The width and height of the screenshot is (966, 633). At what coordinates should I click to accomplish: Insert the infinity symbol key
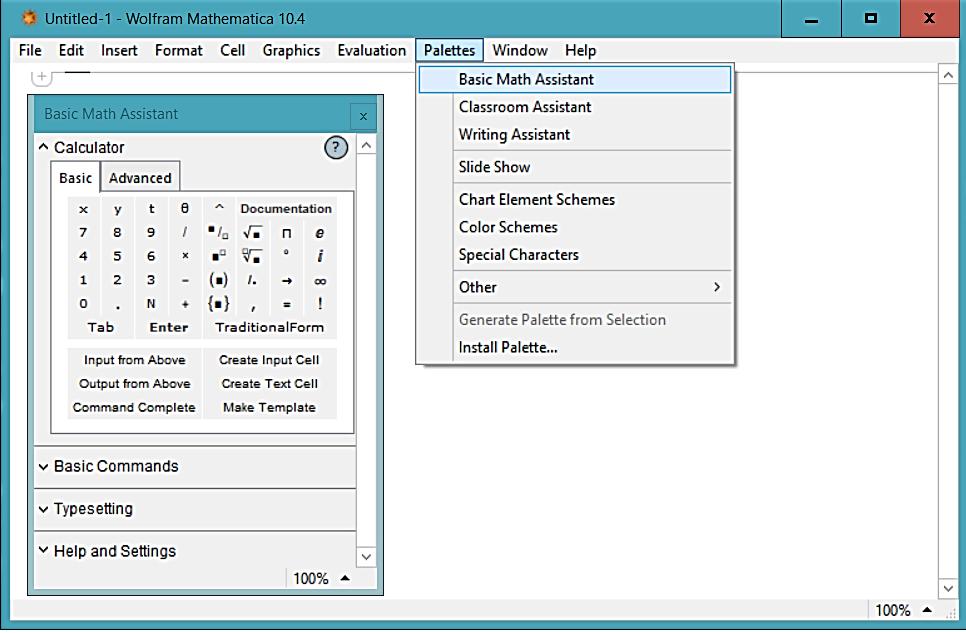tap(320, 280)
